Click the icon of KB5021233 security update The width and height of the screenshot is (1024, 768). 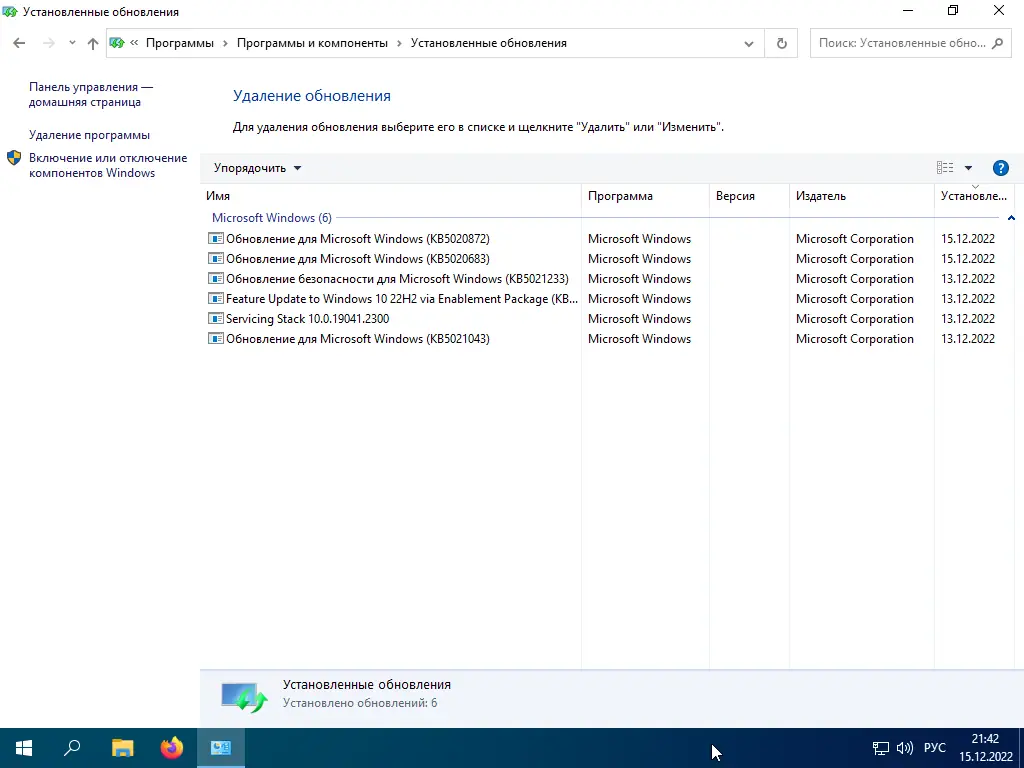coord(216,278)
